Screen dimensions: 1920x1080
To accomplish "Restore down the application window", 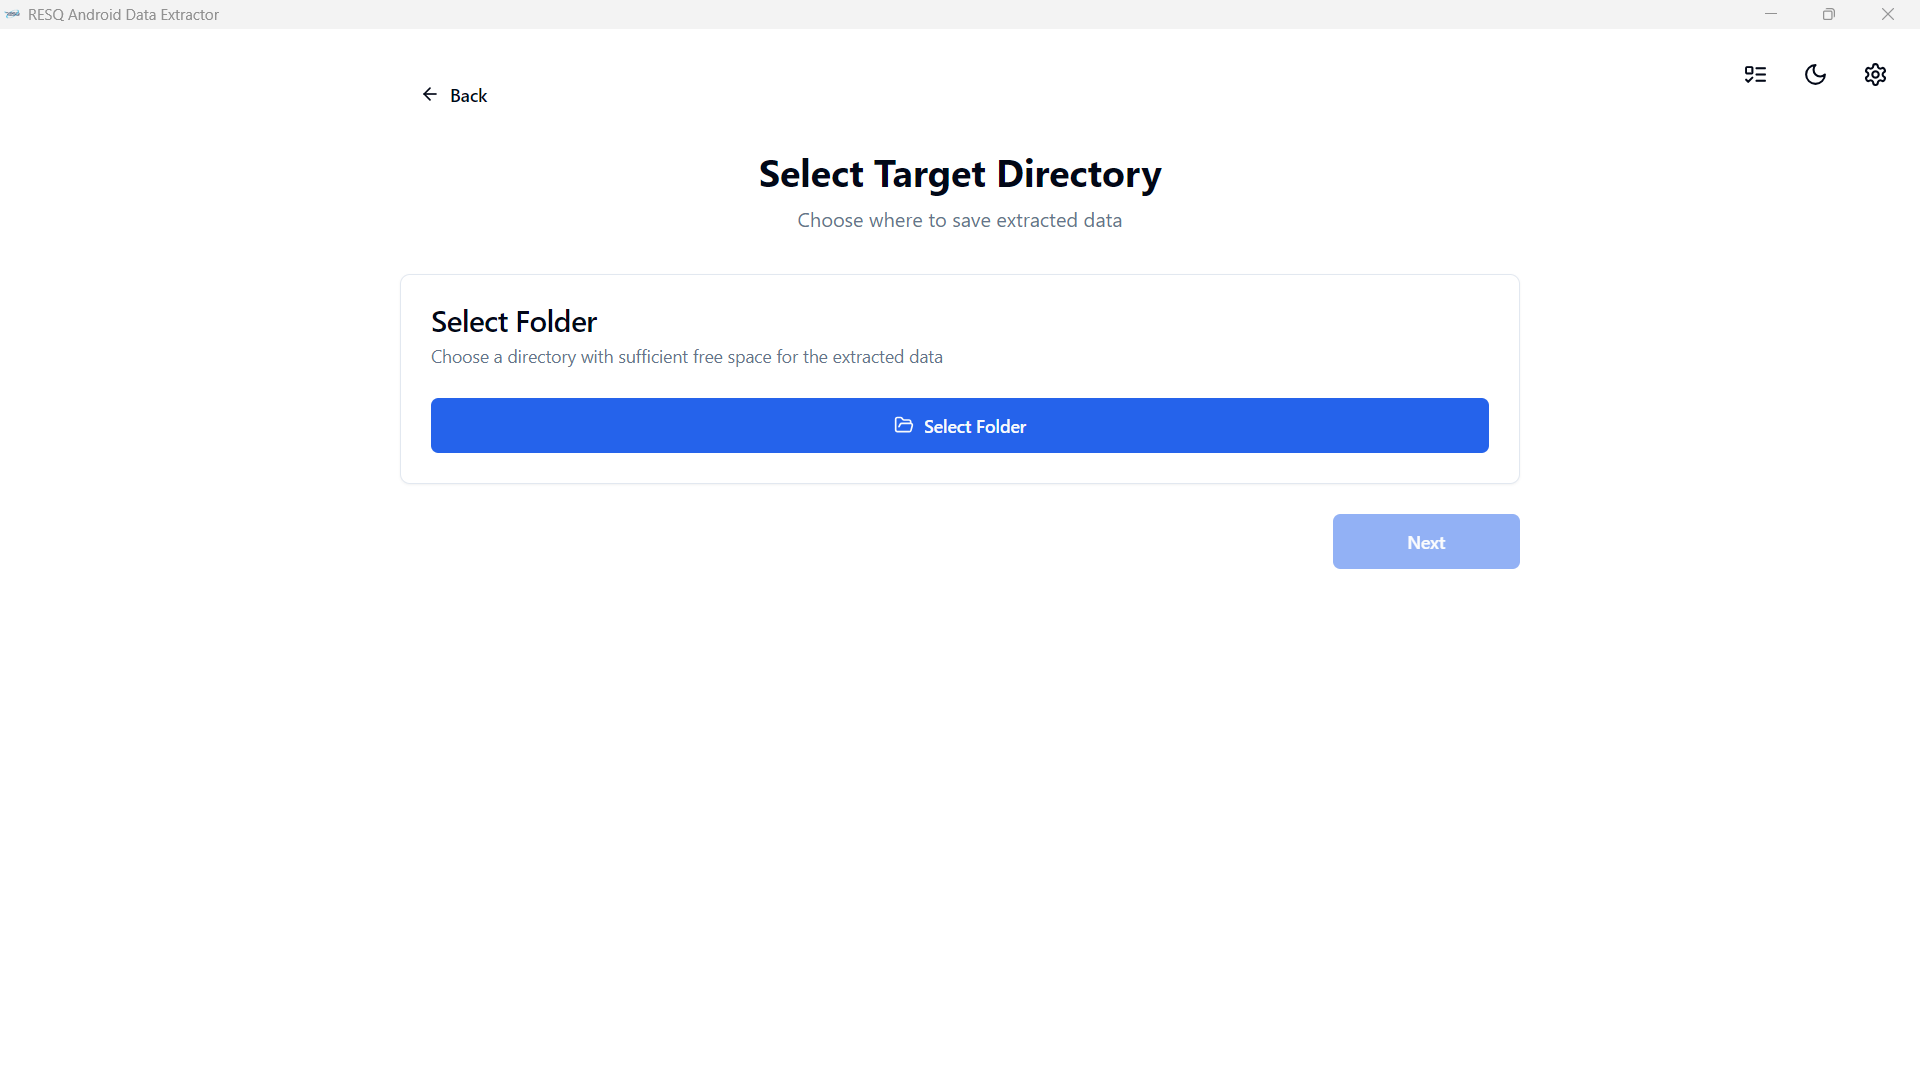I will coord(1829,14).
